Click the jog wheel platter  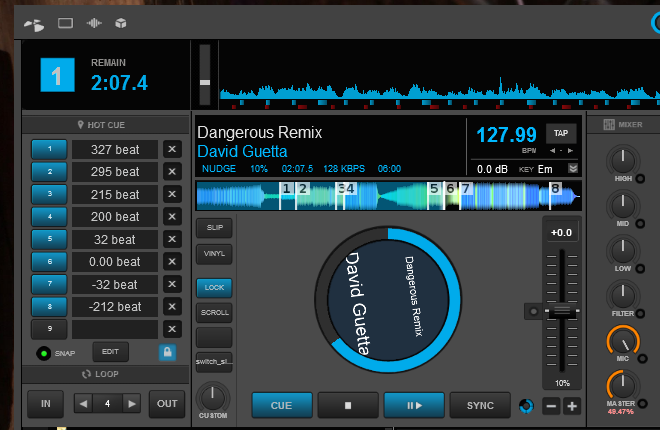pyautogui.click(x=388, y=300)
